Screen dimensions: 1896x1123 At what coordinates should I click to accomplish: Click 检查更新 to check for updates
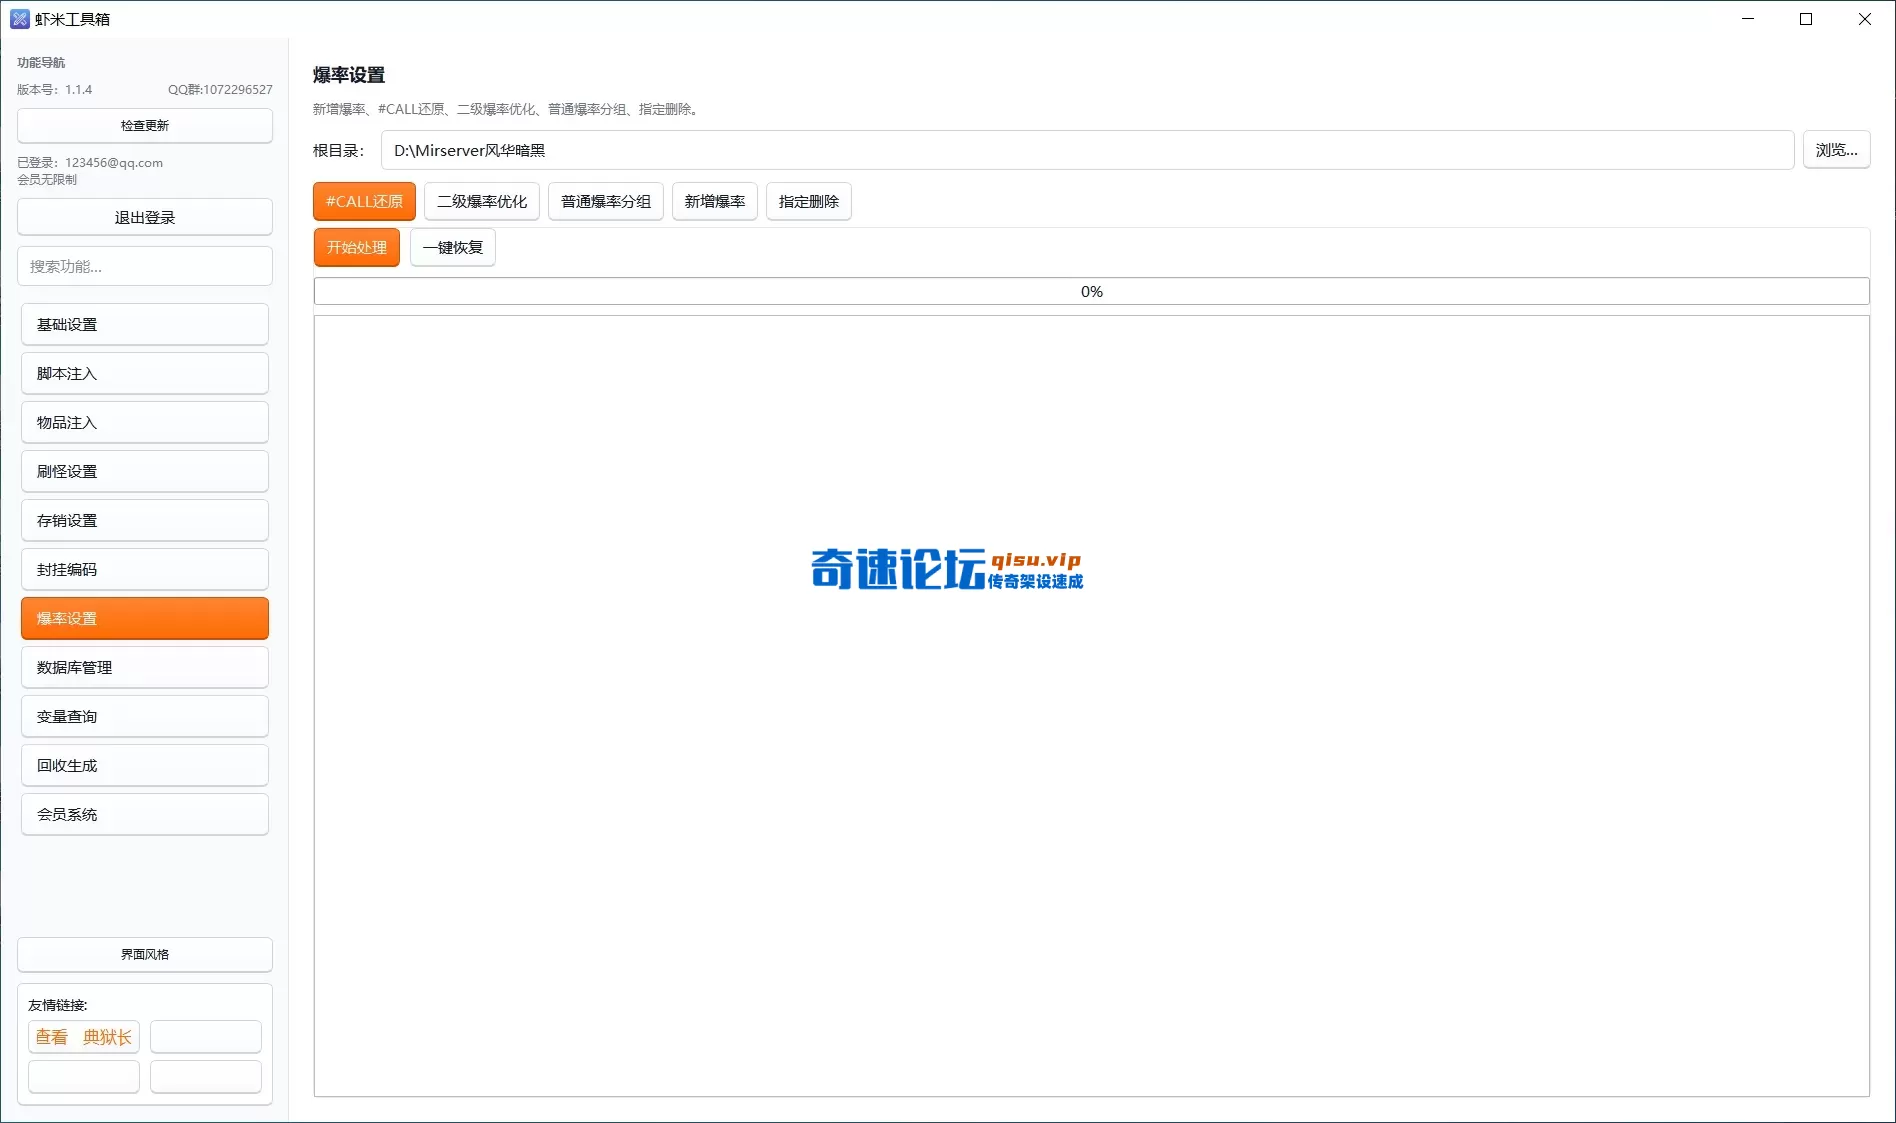(144, 125)
